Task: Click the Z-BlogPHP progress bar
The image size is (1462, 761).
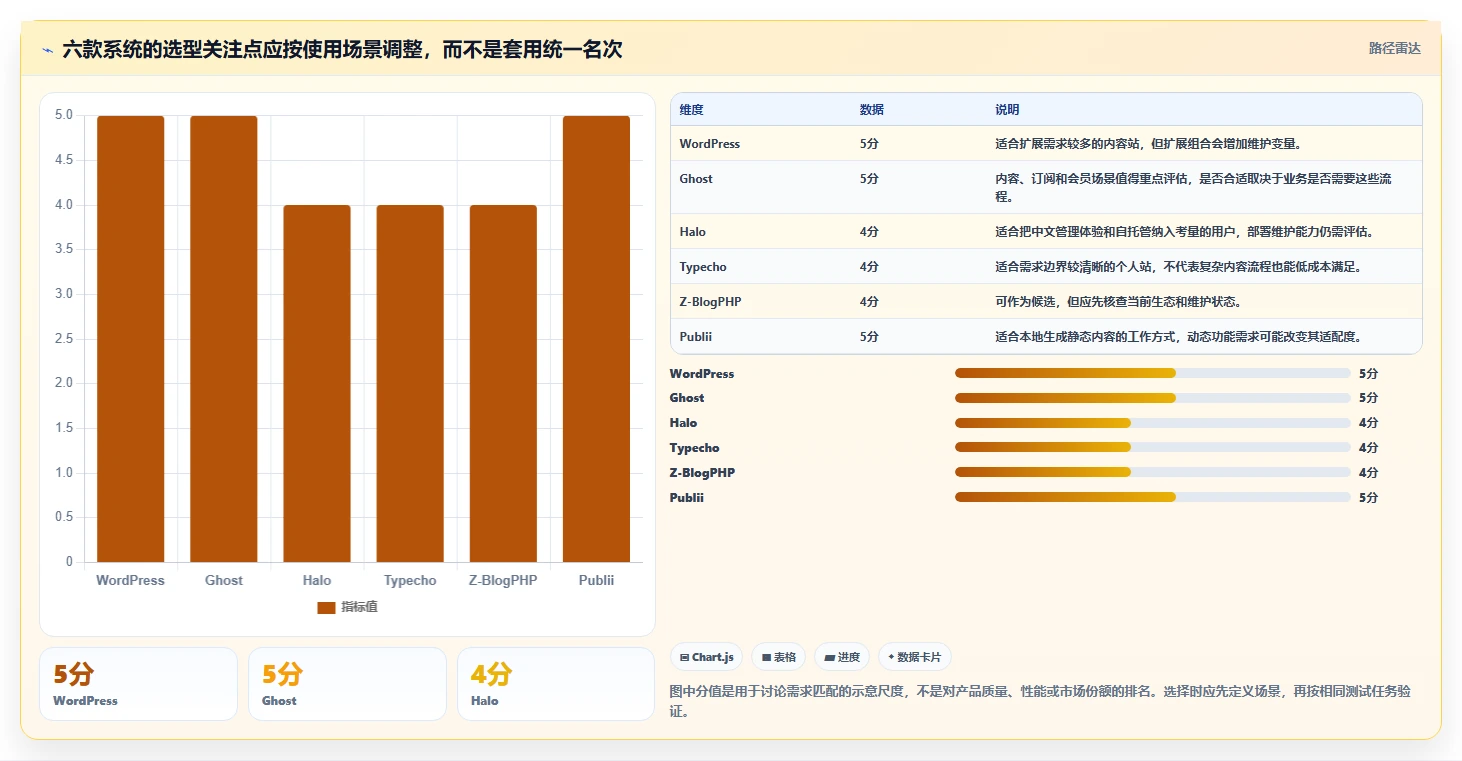Action: (x=1153, y=472)
